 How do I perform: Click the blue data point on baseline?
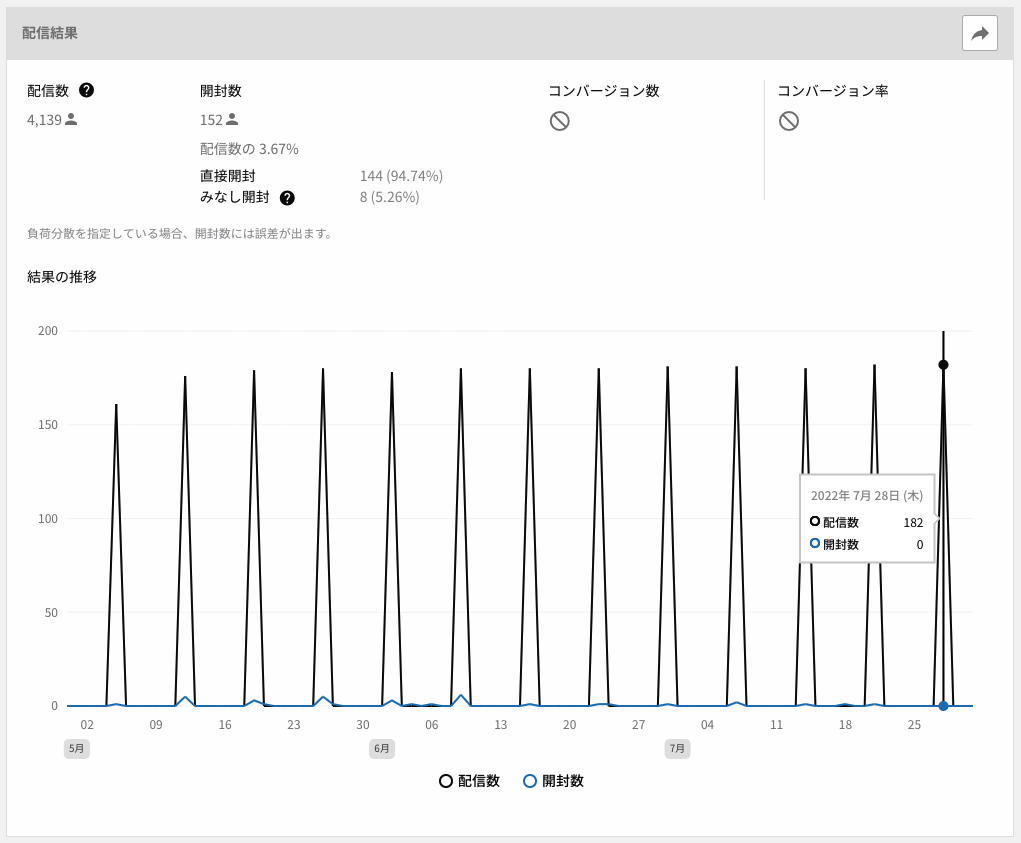click(x=943, y=706)
